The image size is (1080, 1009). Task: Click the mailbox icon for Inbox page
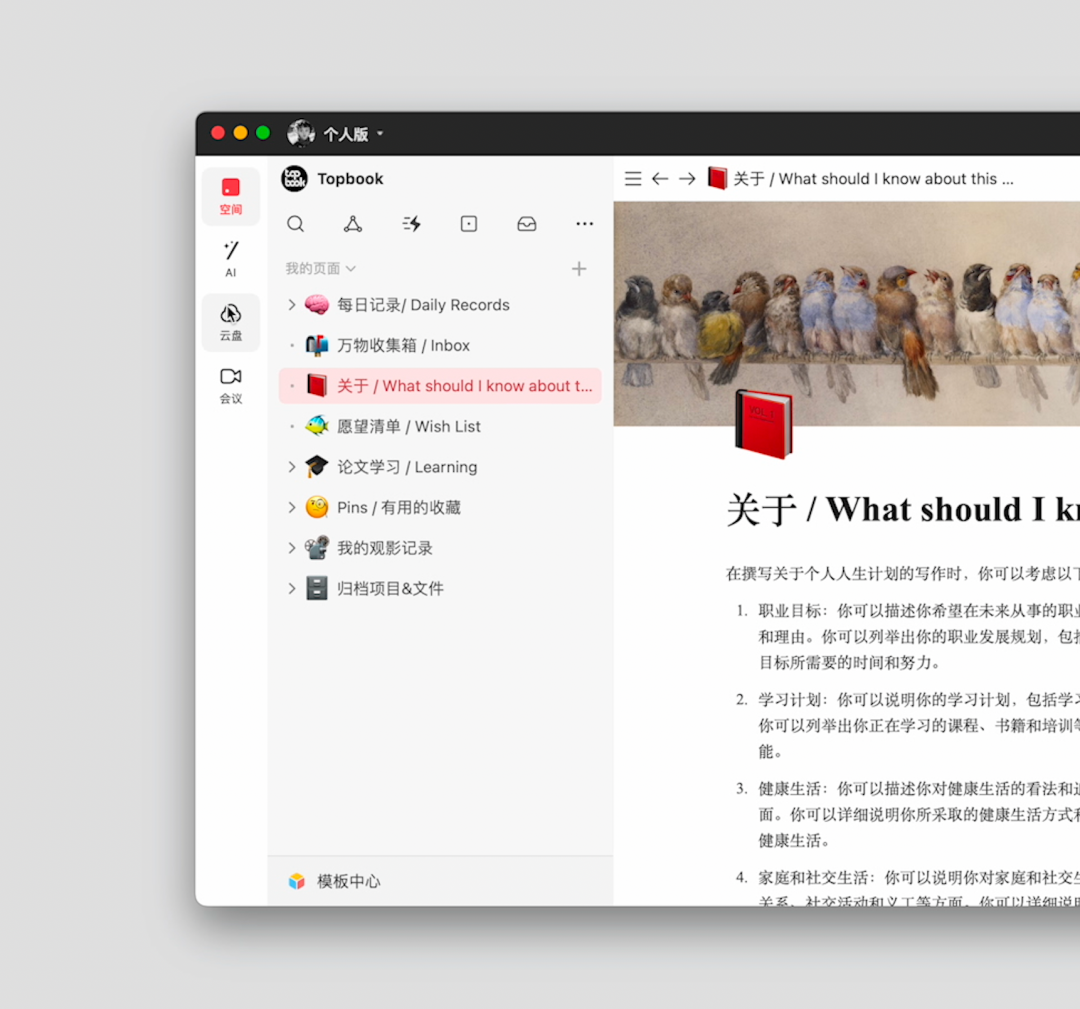pyautogui.click(x=317, y=346)
